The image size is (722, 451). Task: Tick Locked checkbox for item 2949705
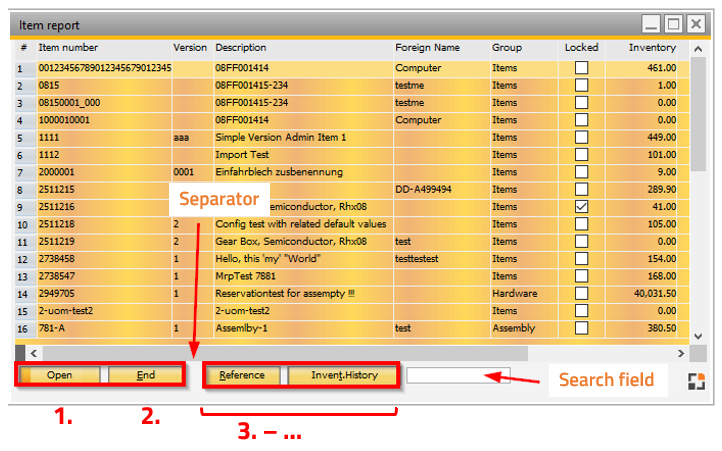pos(581,293)
